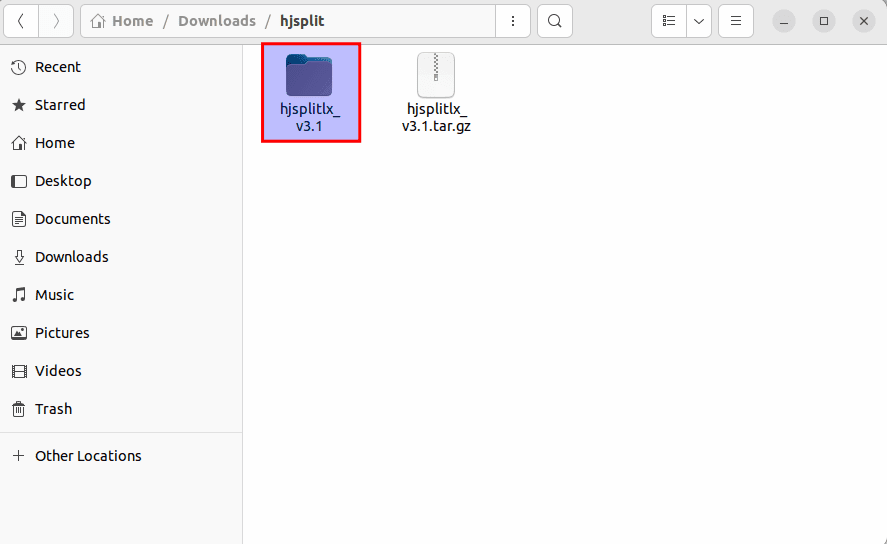Switch to list view
Viewport: 887px width, 544px height.
point(669,21)
